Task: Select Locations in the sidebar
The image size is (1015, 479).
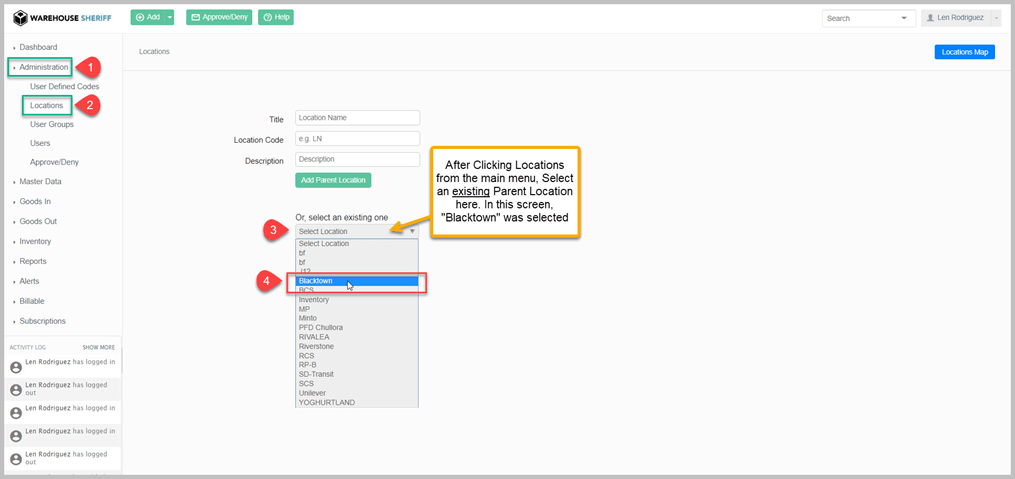Action: [x=46, y=105]
